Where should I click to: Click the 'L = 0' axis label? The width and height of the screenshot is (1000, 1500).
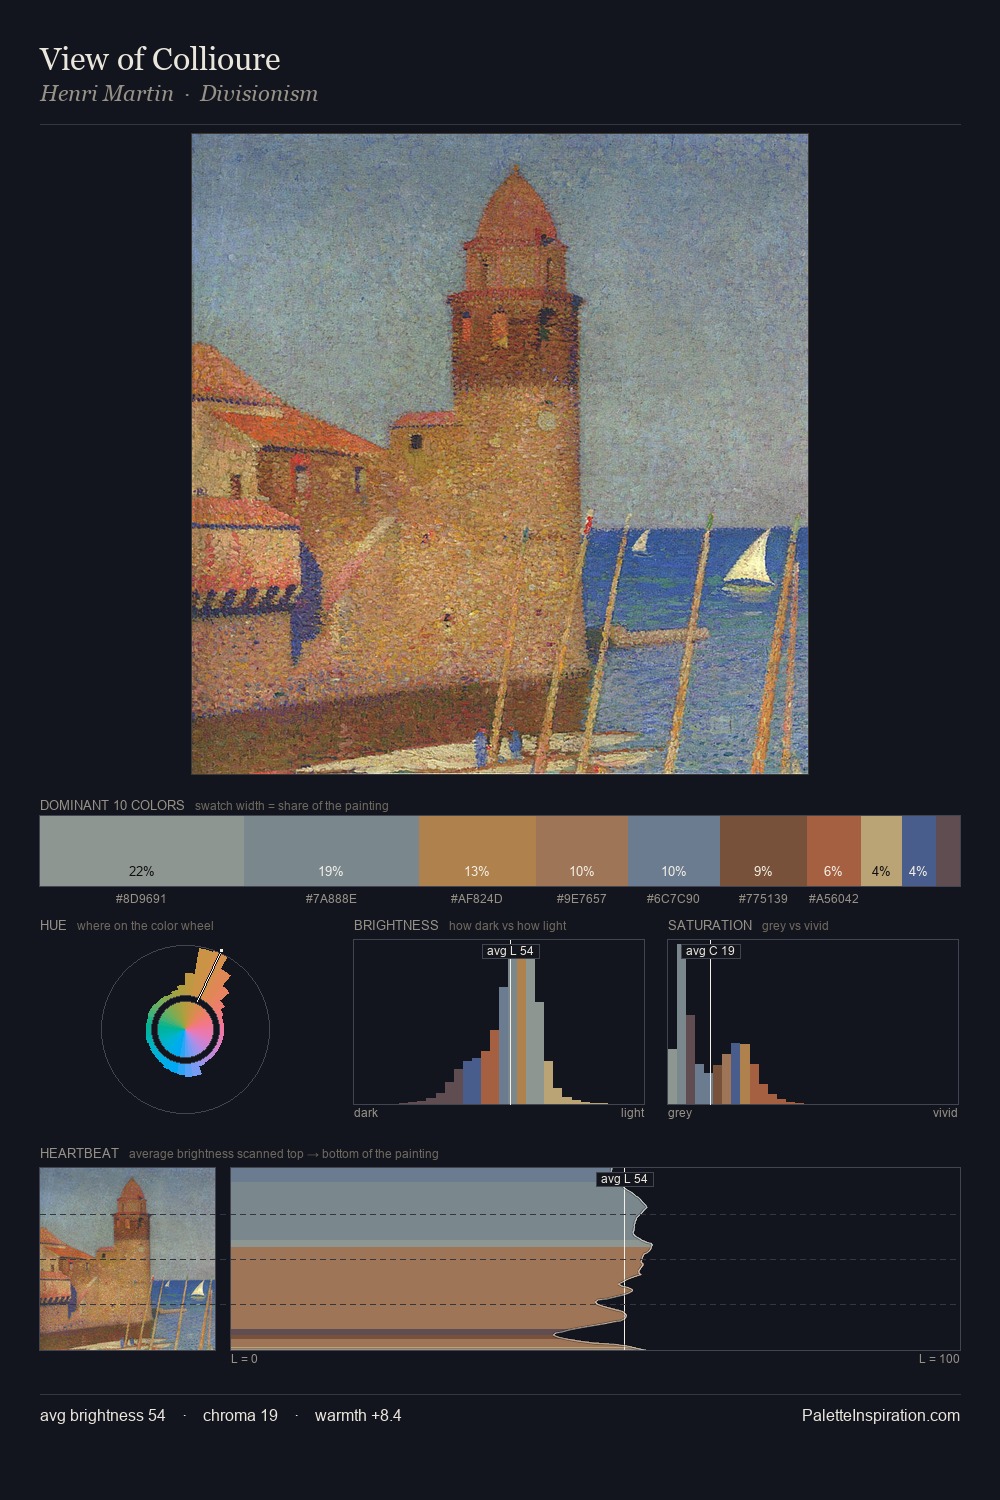(x=244, y=1359)
